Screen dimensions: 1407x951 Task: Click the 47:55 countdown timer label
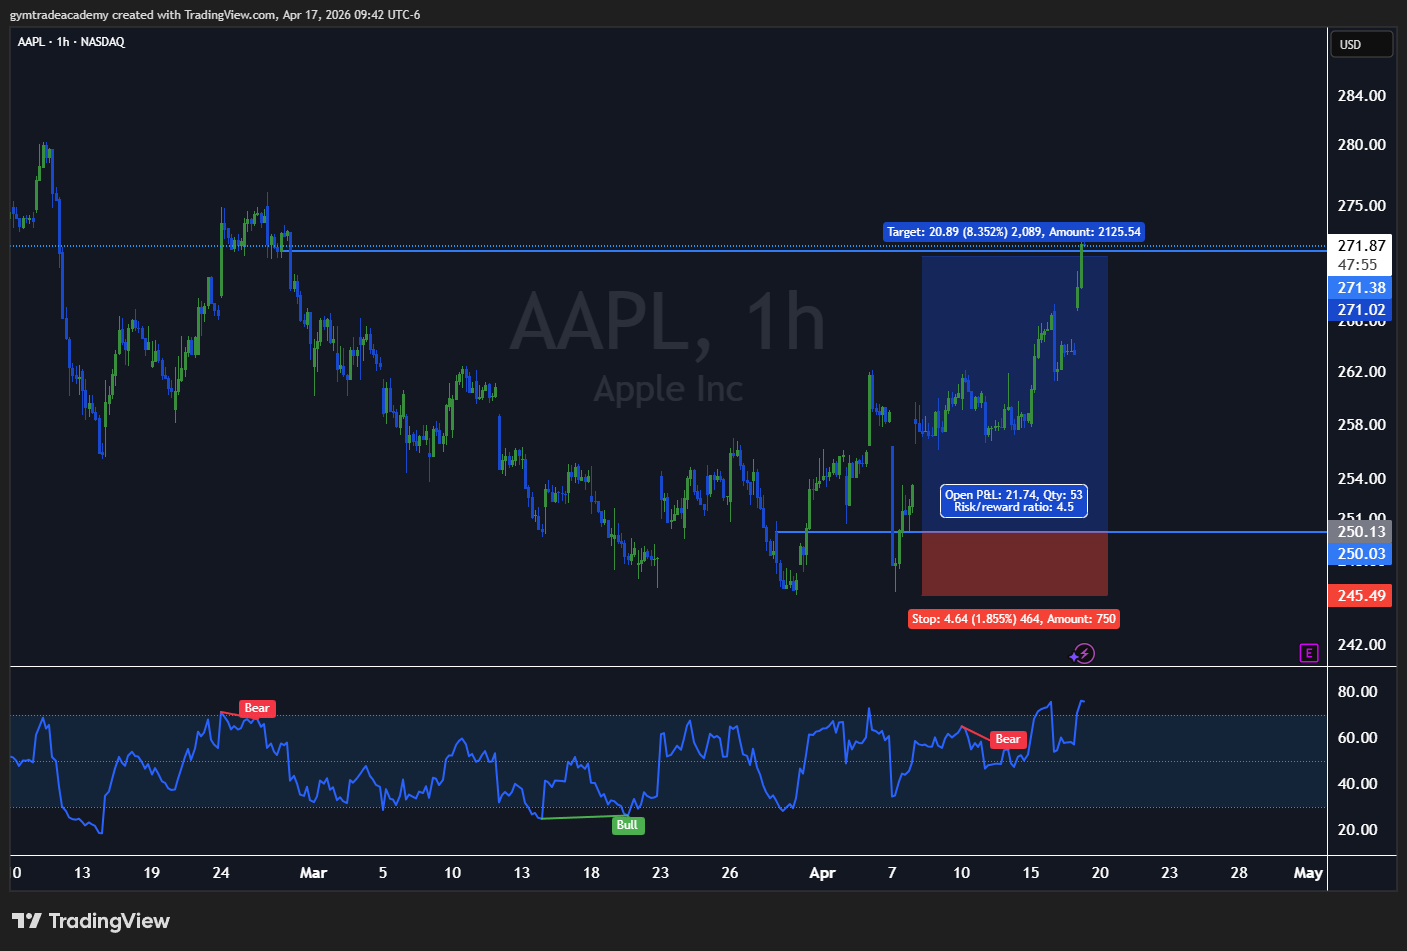point(1358,265)
